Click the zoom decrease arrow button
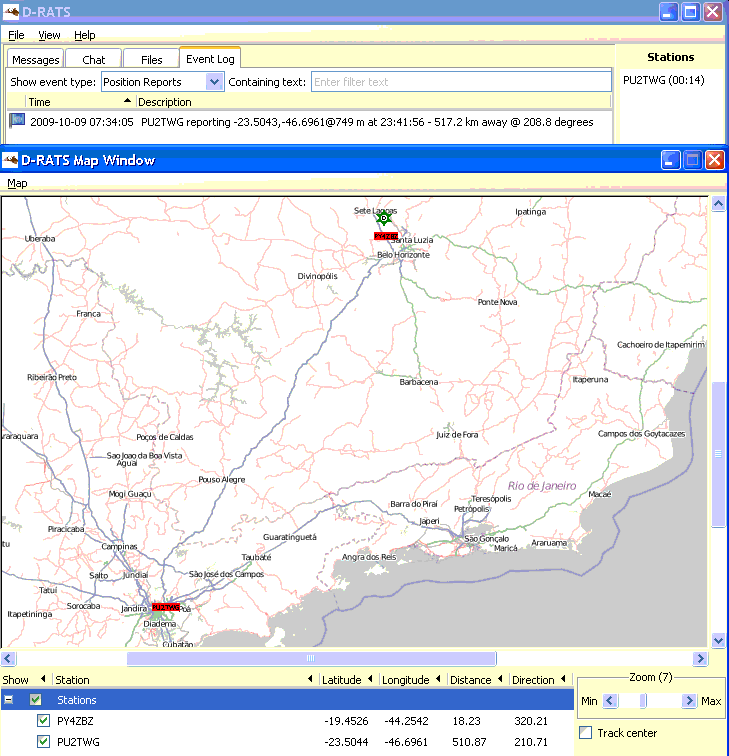This screenshot has width=729, height=756. click(609, 701)
